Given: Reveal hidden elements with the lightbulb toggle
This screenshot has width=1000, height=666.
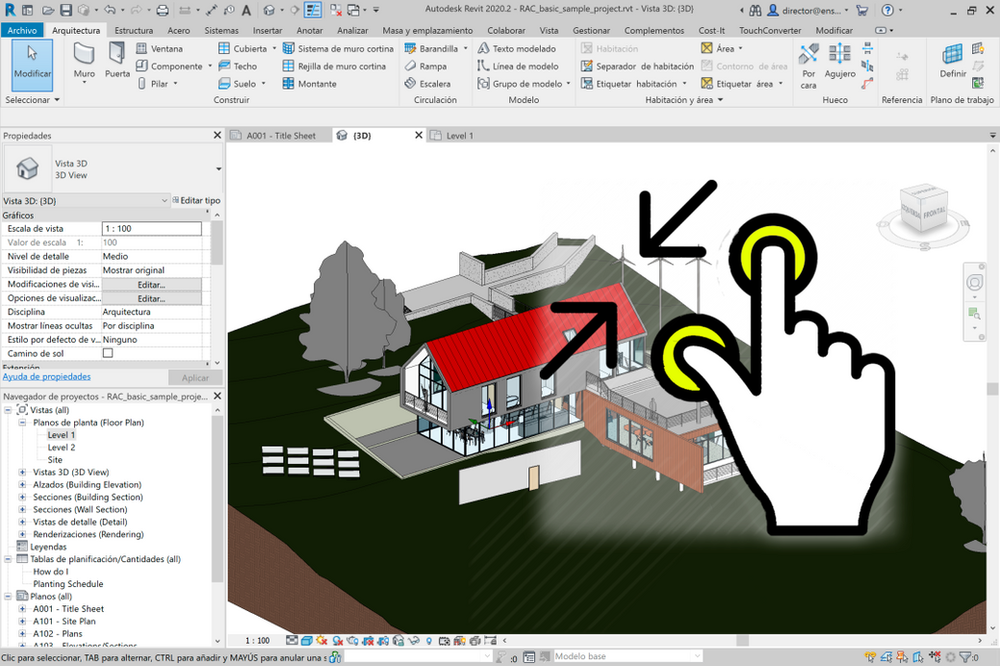Looking at the screenshot, I should 428,640.
